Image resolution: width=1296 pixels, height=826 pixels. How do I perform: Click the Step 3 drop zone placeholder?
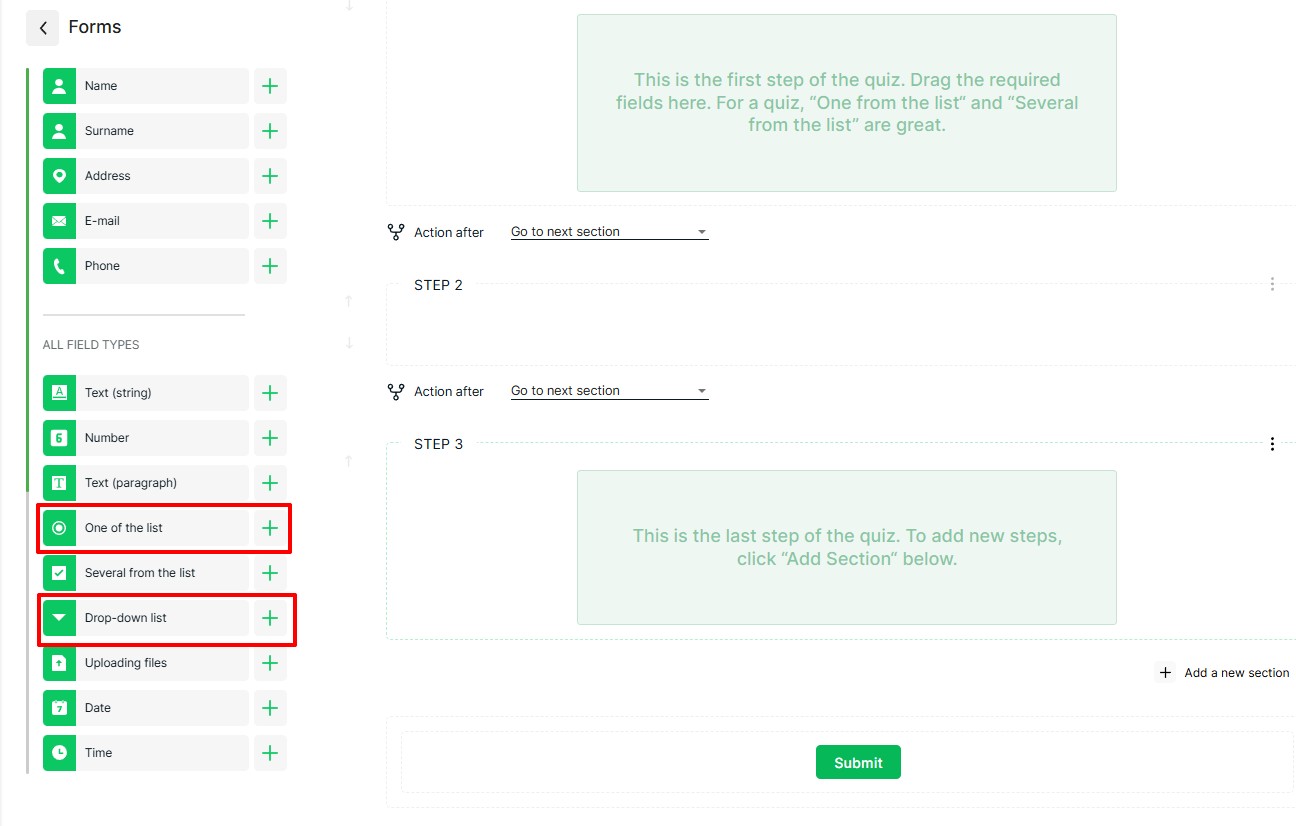coord(846,547)
